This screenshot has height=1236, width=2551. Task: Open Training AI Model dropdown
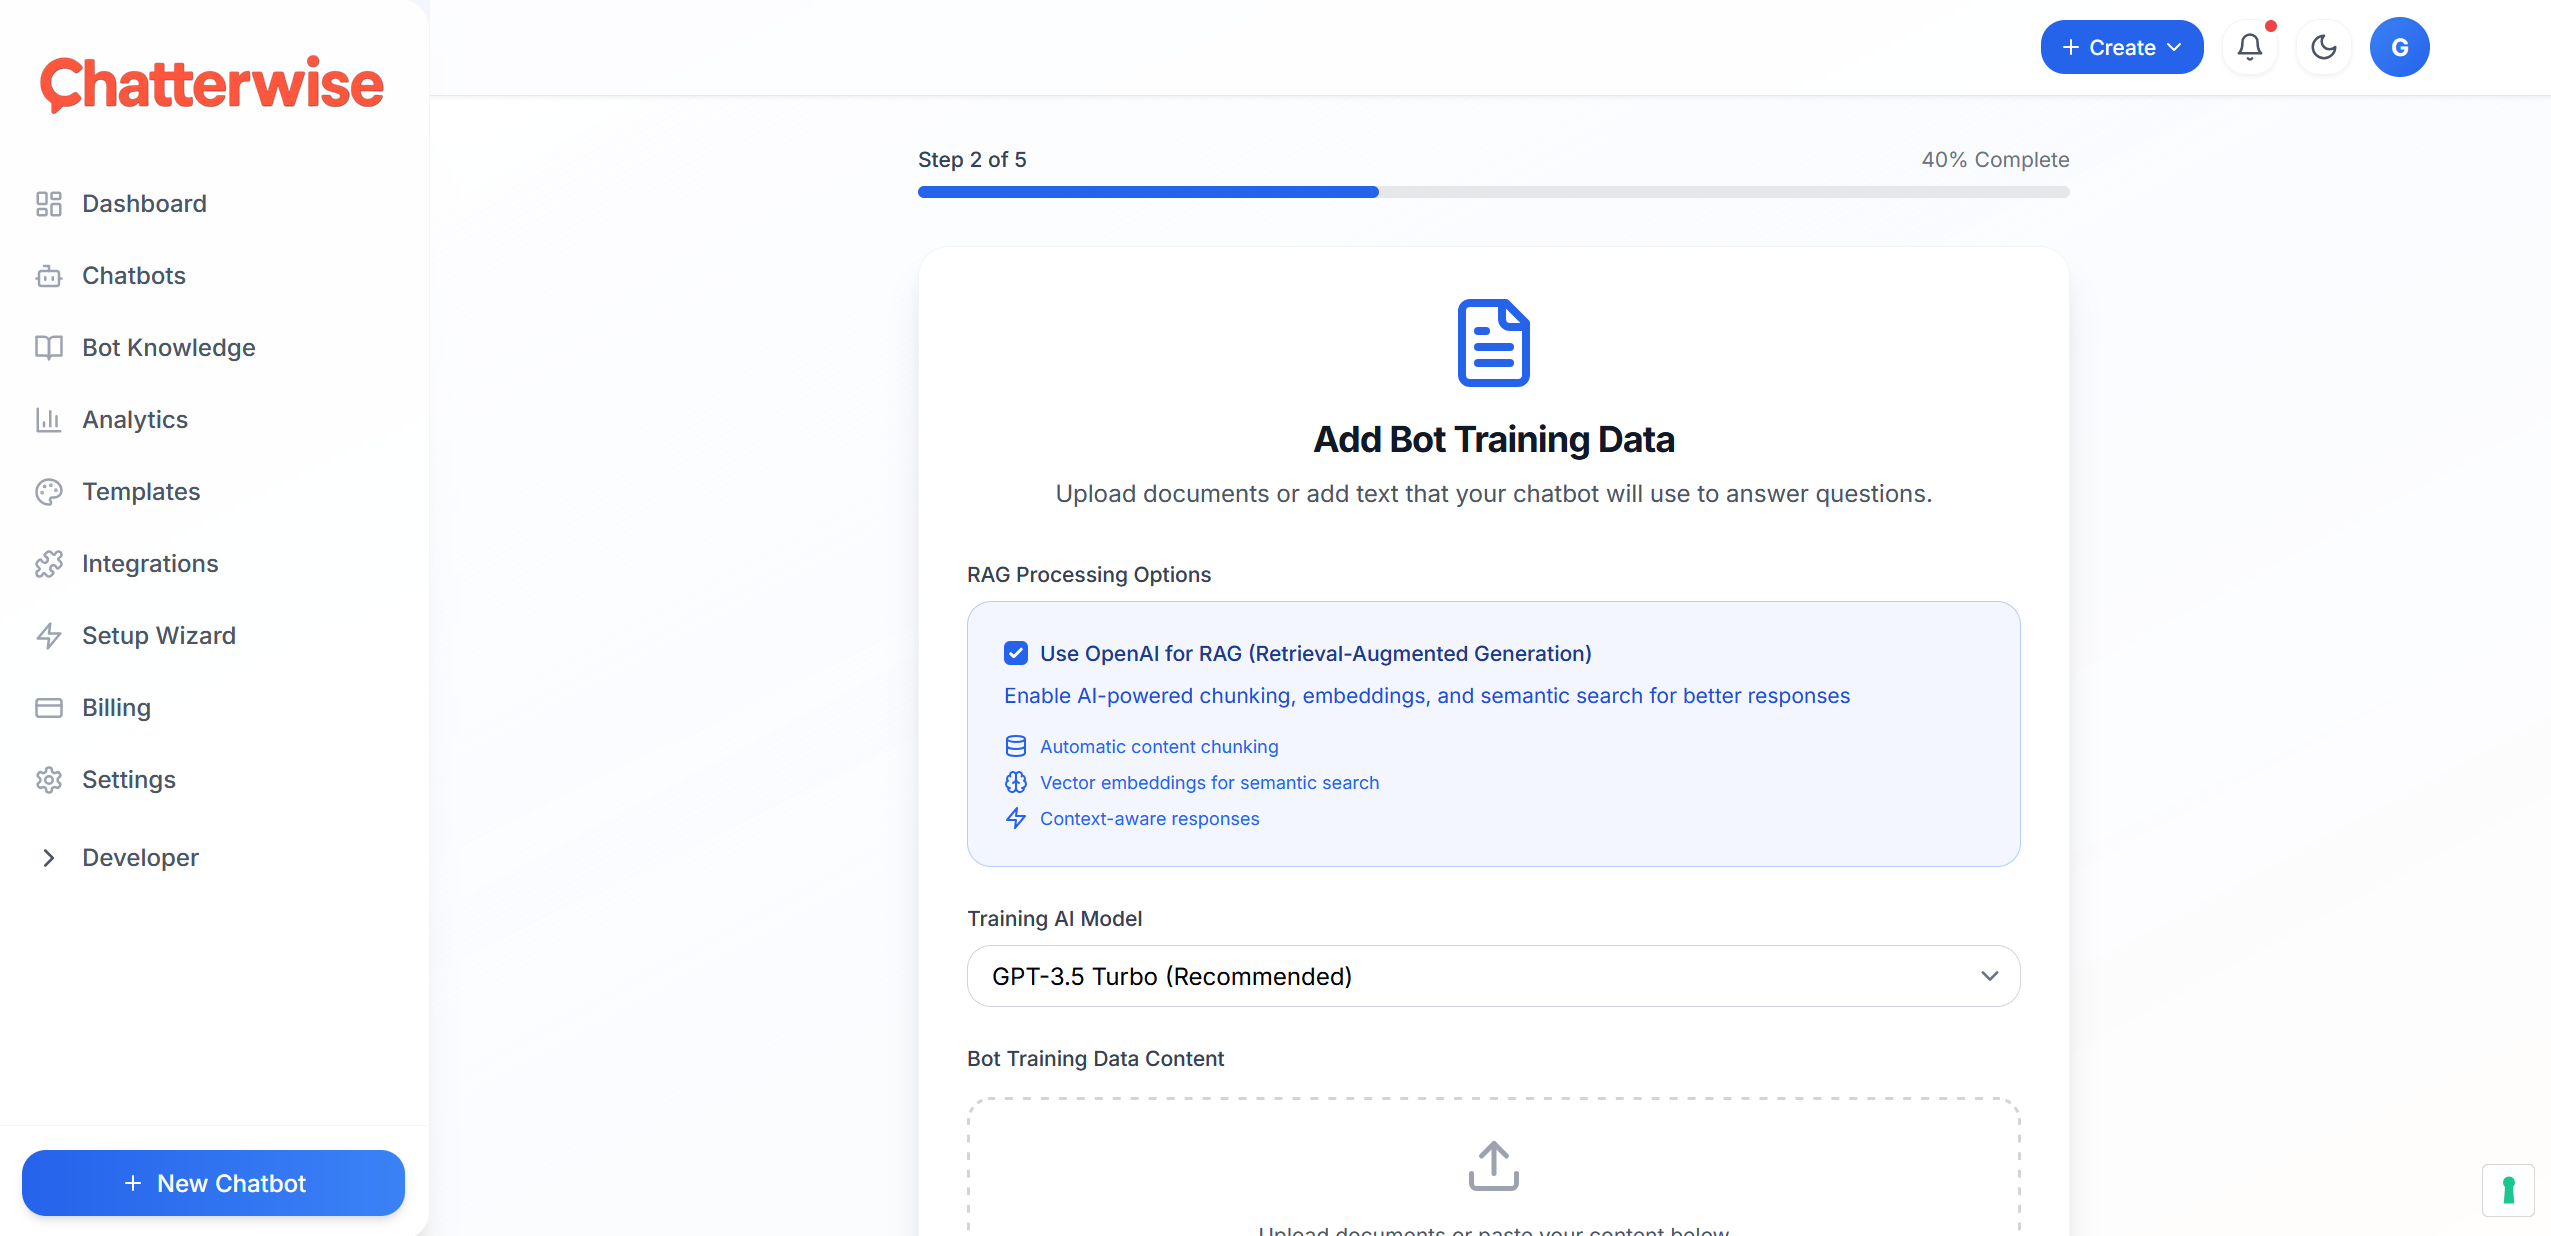click(1493, 976)
